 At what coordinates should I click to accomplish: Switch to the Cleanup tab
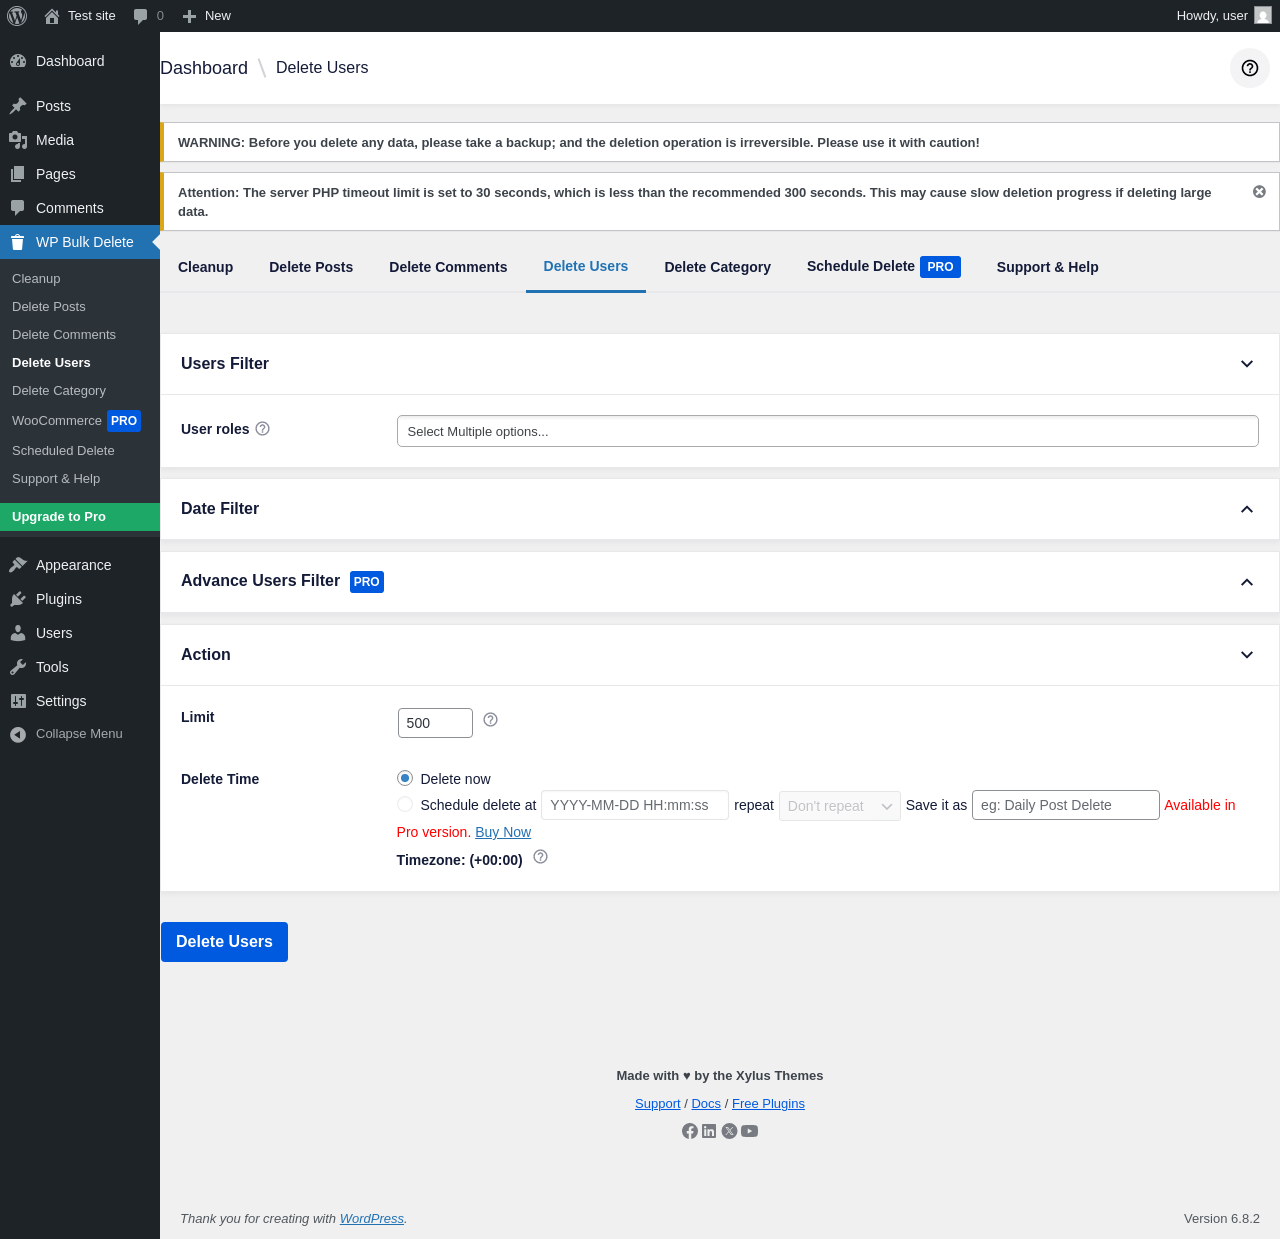click(205, 267)
